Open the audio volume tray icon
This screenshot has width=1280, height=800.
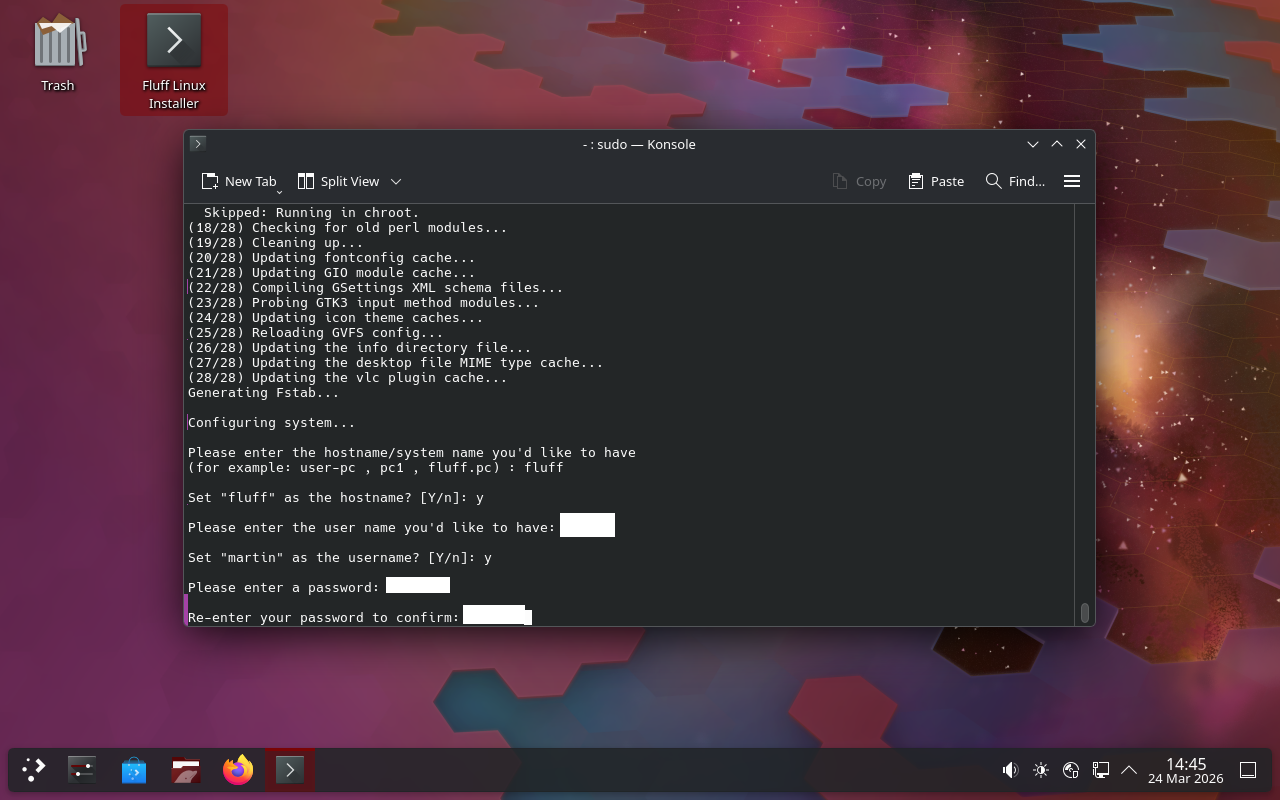1010,769
